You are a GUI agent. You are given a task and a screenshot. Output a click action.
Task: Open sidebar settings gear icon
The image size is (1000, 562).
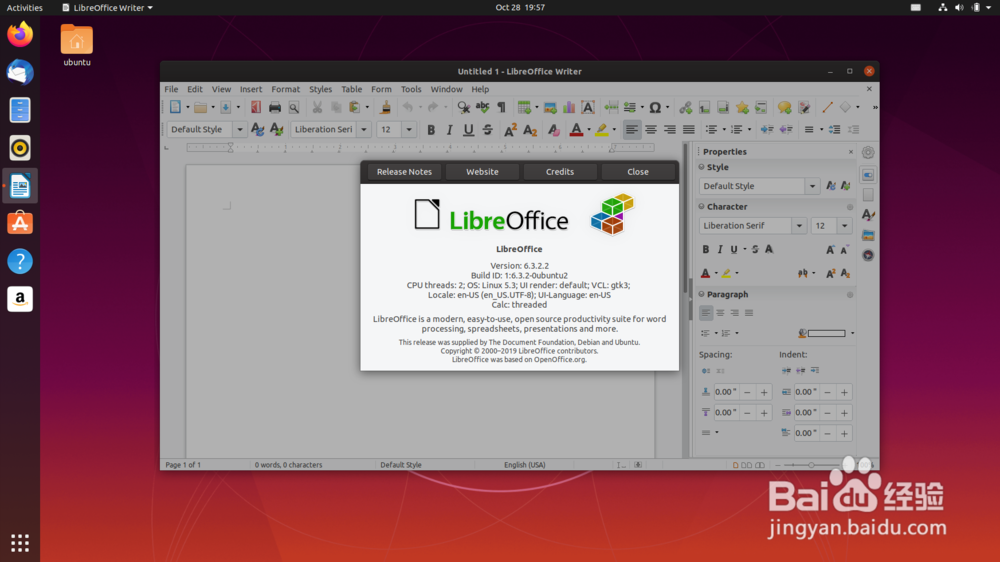coord(868,152)
